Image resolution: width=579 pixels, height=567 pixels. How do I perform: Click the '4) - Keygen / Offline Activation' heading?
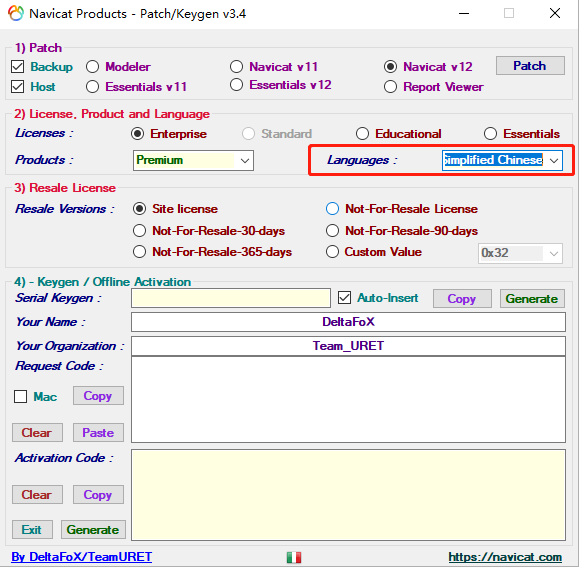click(x=102, y=282)
